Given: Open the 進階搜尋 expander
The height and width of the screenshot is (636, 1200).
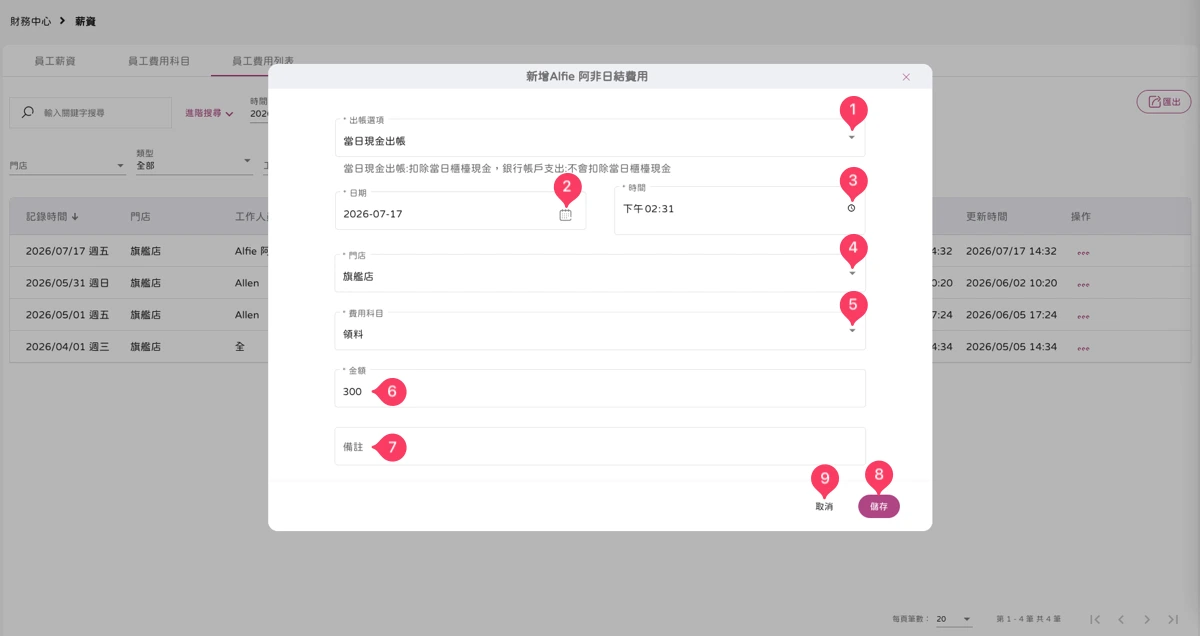Looking at the screenshot, I should click(x=209, y=114).
